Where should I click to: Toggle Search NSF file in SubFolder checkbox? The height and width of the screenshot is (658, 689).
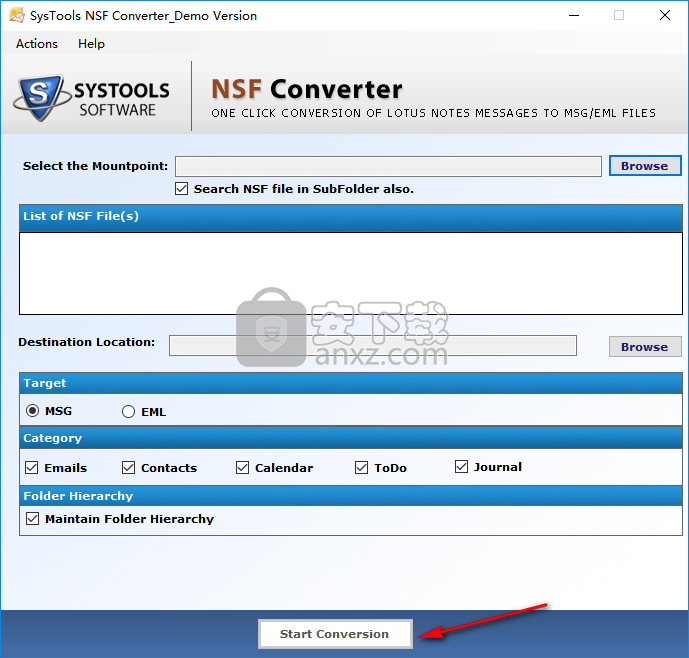pos(182,188)
